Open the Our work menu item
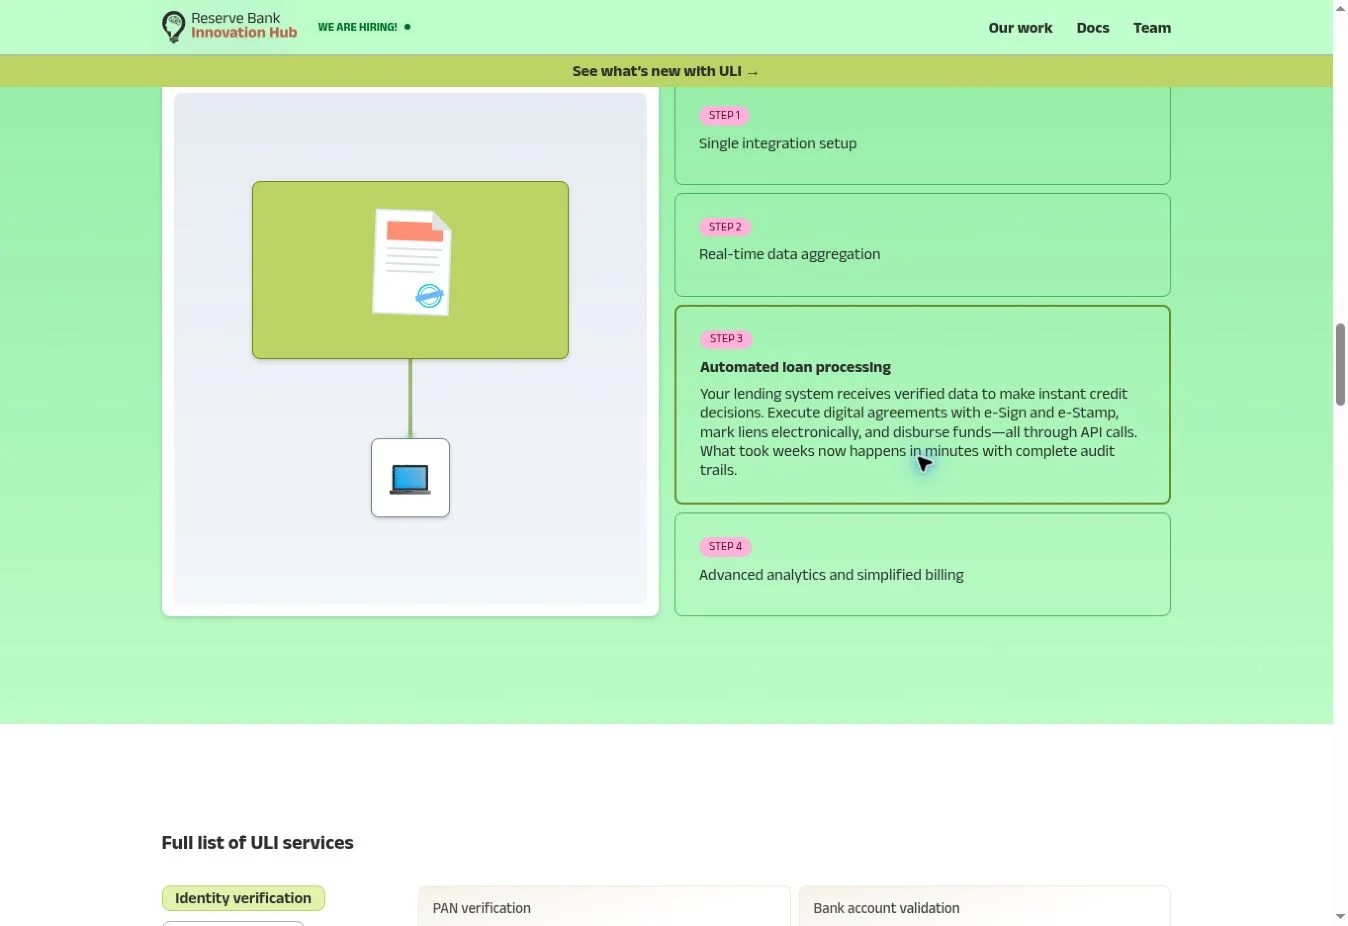The height and width of the screenshot is (926, 1348). coord(1020,28)
